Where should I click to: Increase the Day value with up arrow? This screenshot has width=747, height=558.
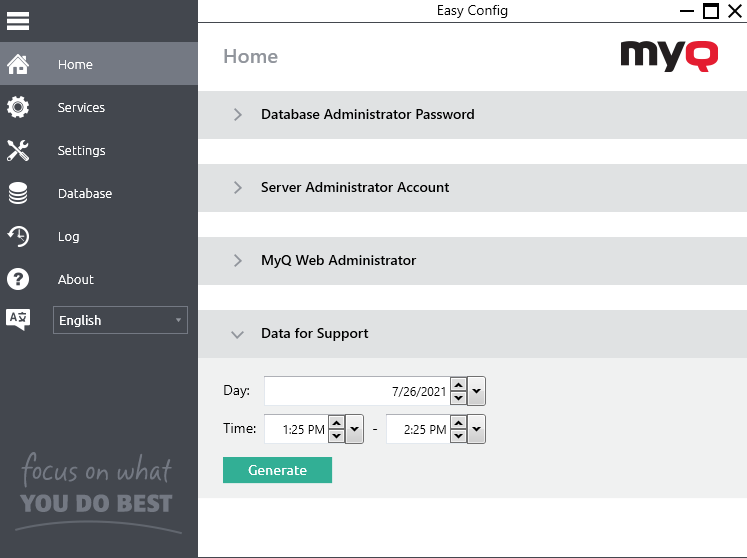(458, 385)
